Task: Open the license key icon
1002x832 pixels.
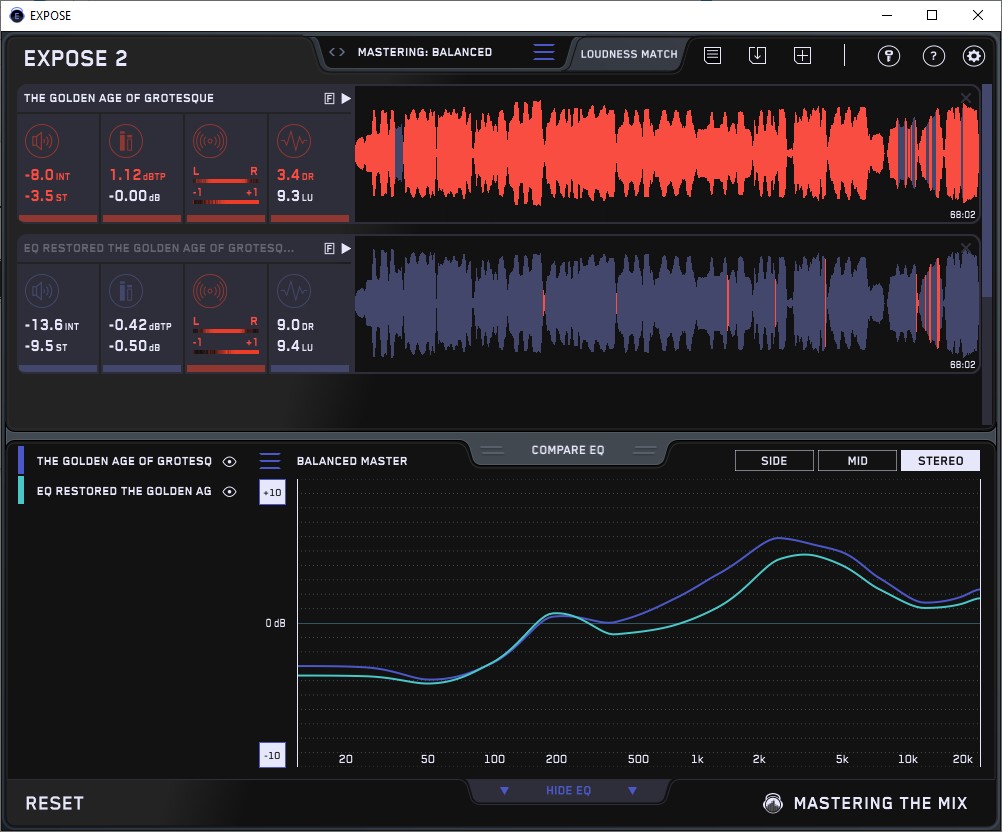Action: pyautogui.click(x=888, y=55)
